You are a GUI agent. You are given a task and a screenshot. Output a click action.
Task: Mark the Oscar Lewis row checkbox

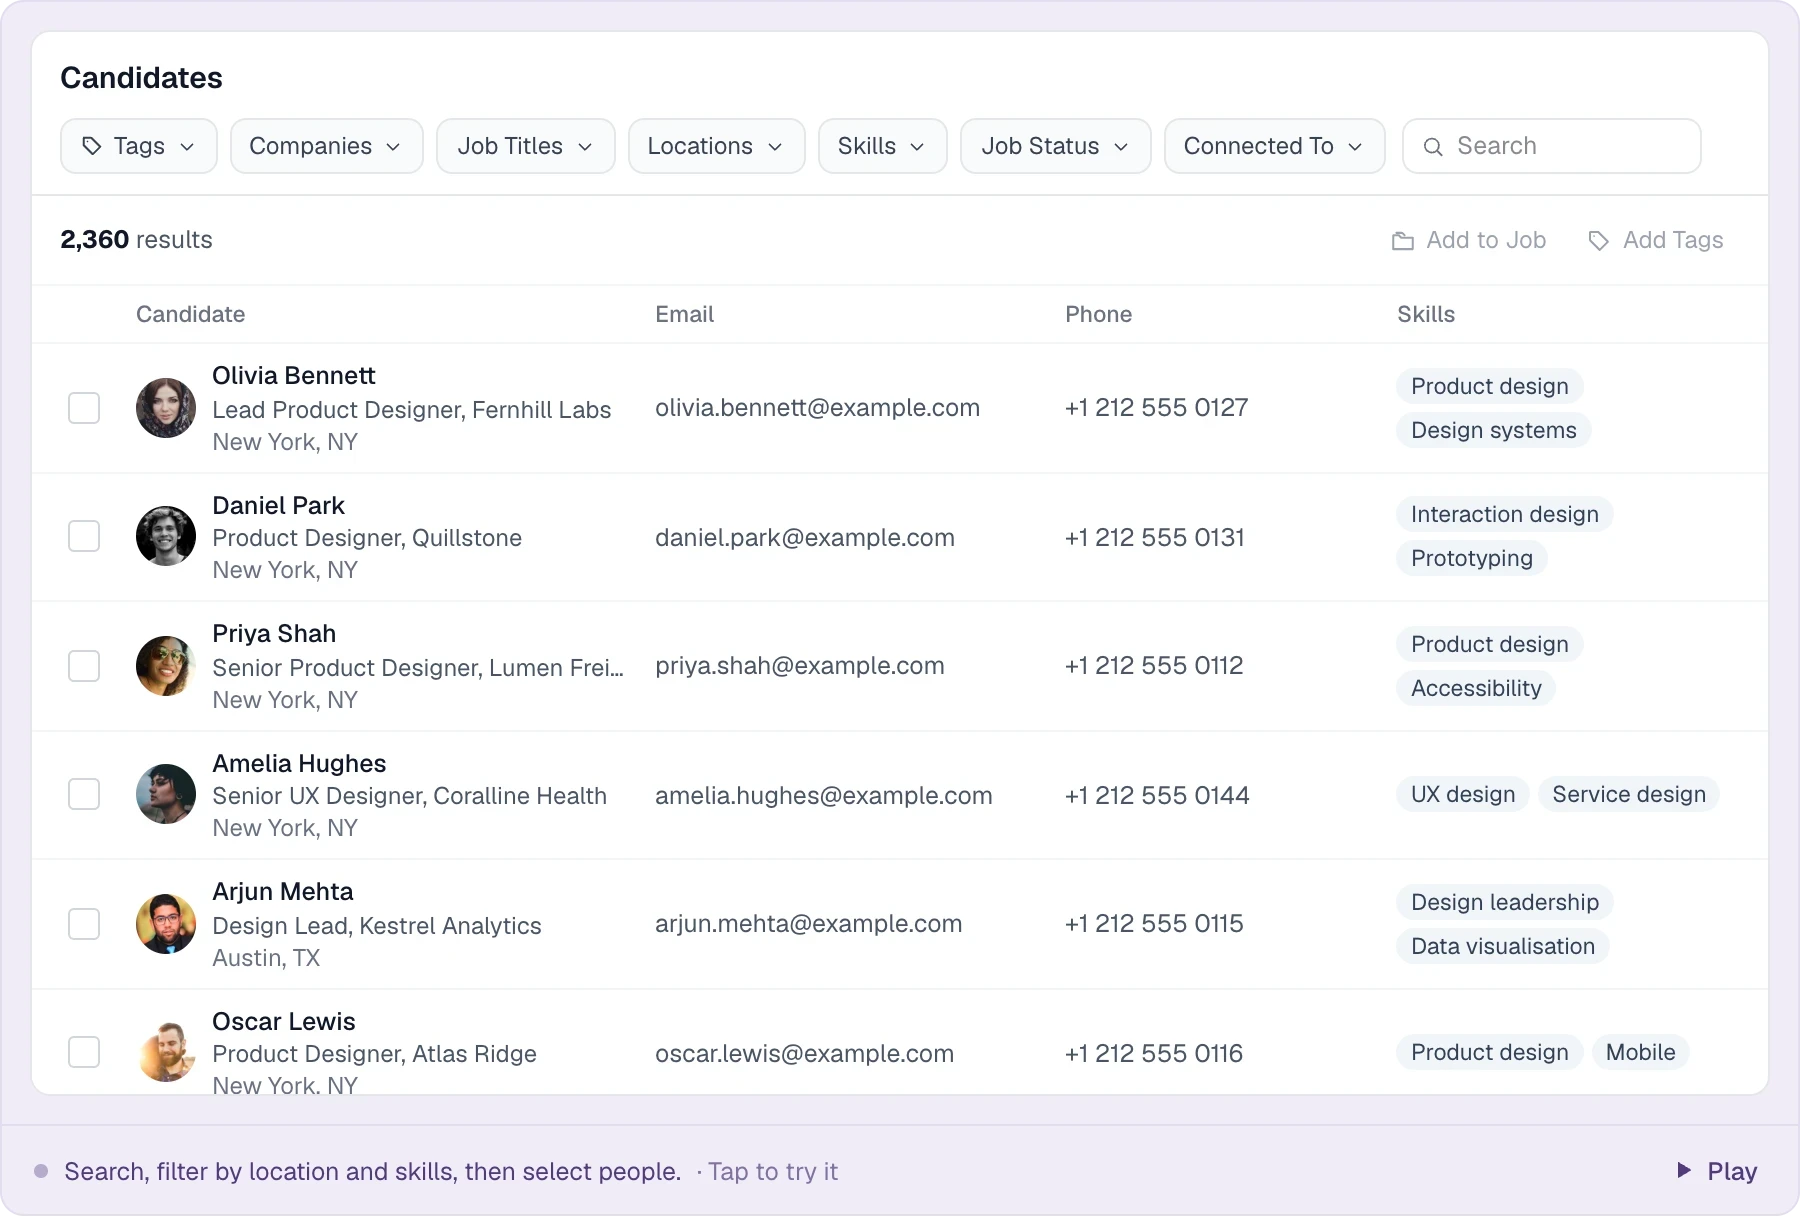[x=84, y=1052]
